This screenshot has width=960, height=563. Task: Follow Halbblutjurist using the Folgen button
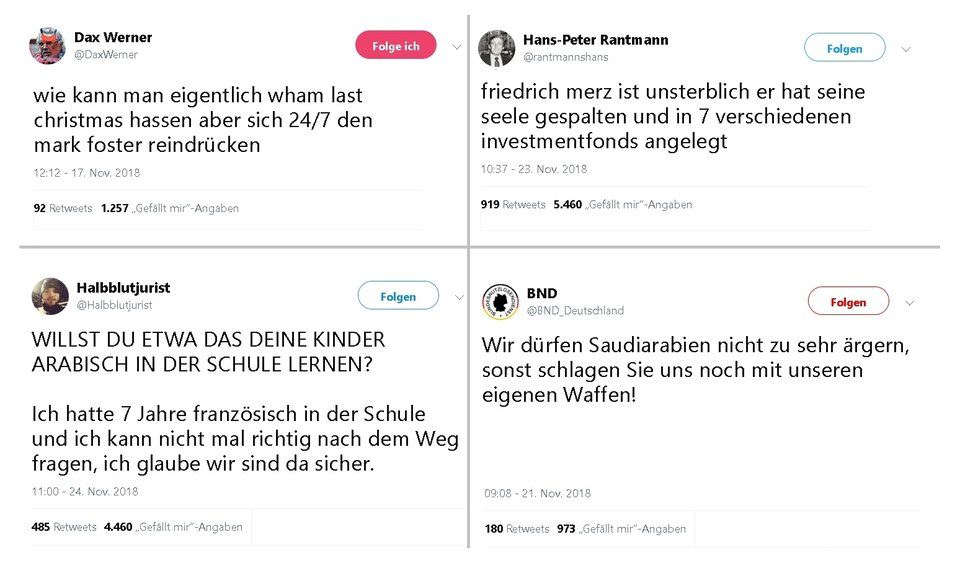(x=398, y=296)
